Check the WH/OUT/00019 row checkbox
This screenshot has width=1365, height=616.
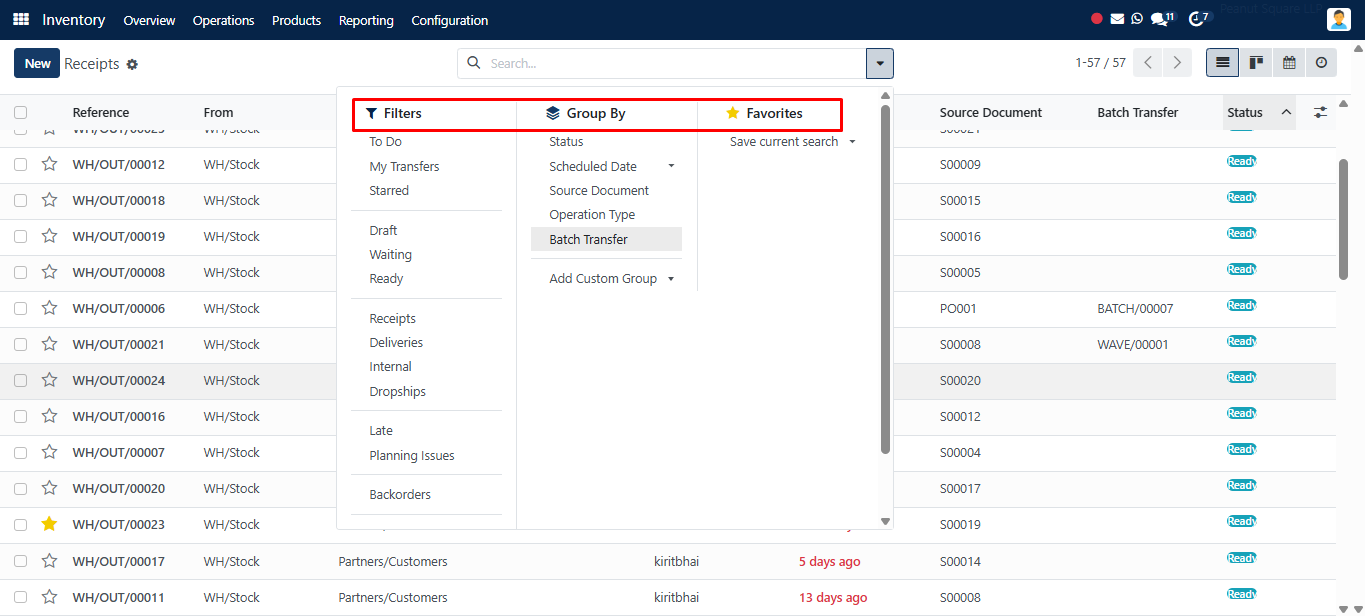pos(21,236)
